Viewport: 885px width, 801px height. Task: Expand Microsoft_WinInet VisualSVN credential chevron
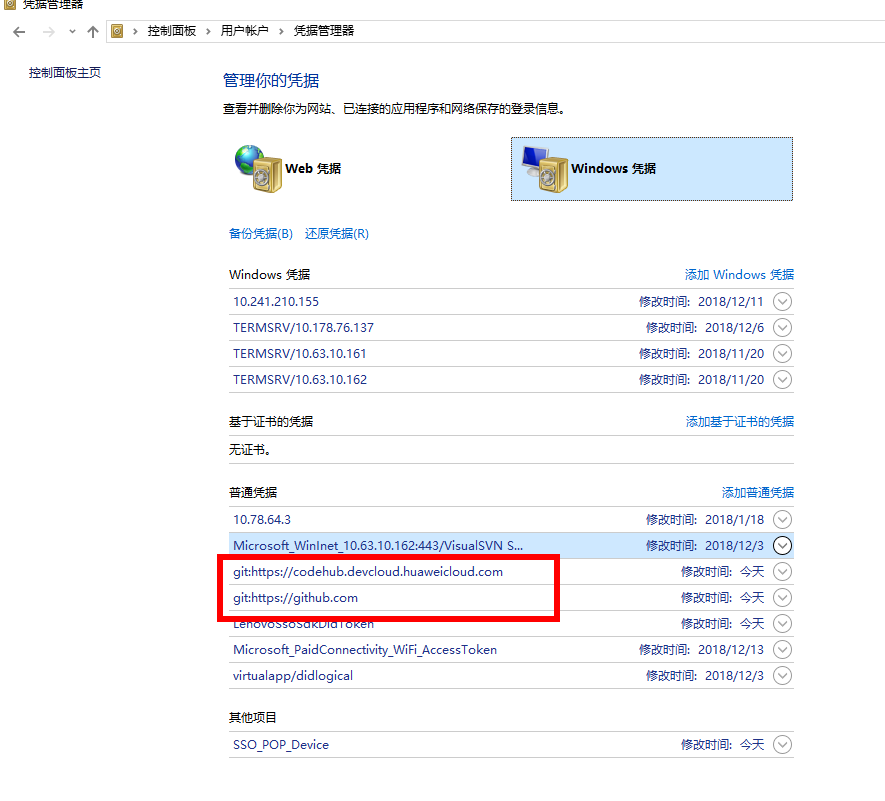coord(782,546)
